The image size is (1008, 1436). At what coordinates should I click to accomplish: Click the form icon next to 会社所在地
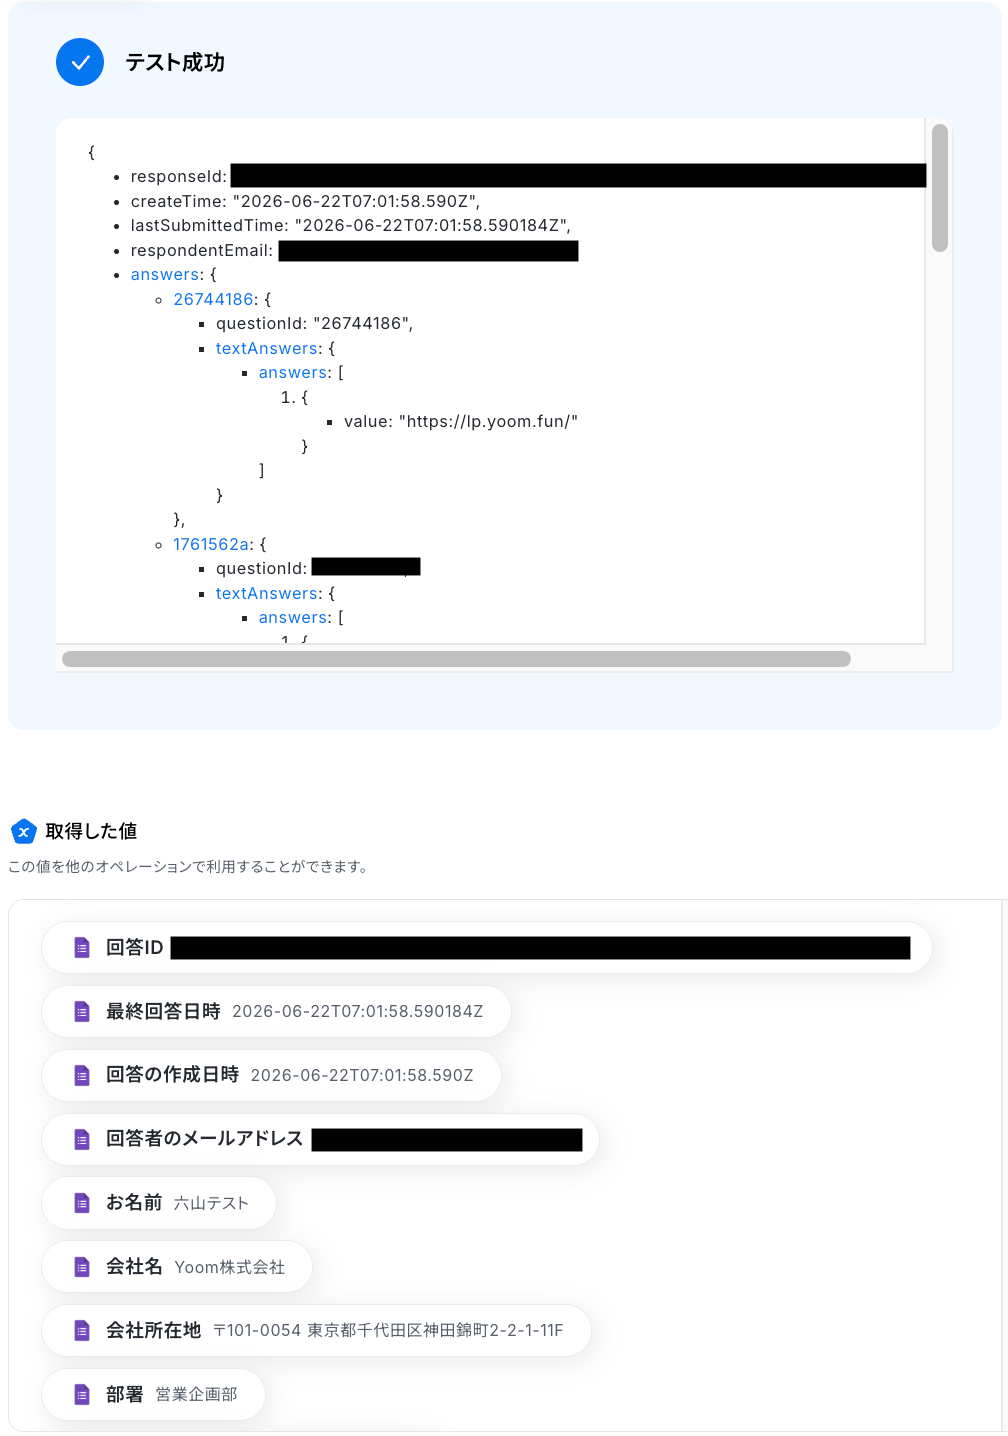point(82,1331)
